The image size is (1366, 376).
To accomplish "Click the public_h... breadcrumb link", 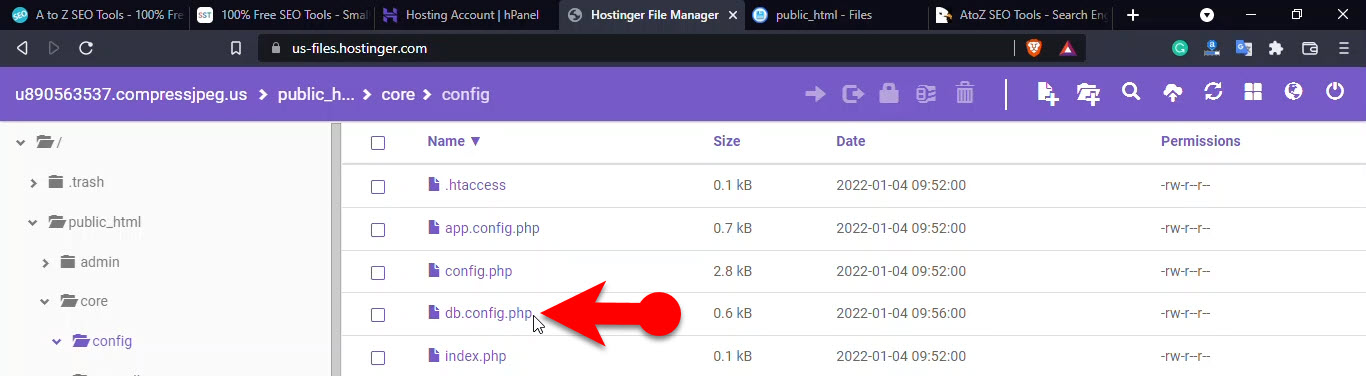I will pos(316,94).
